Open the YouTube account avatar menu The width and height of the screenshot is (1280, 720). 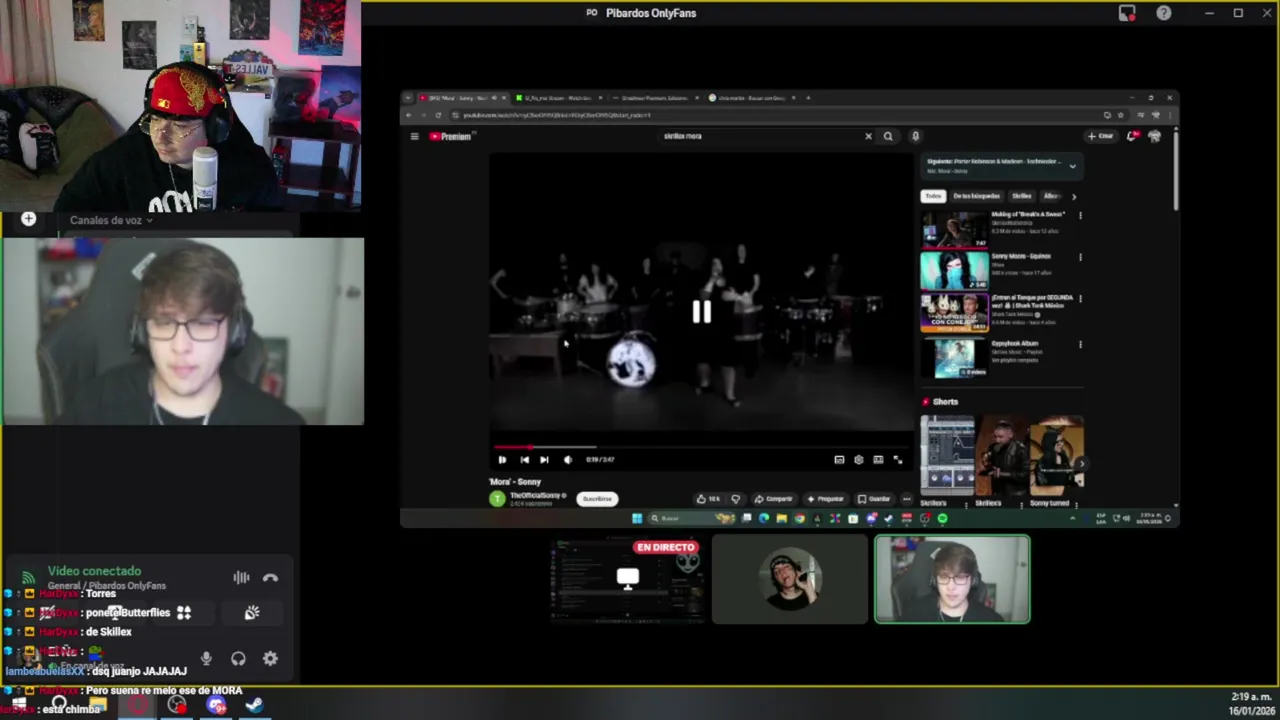(1154, 136)
